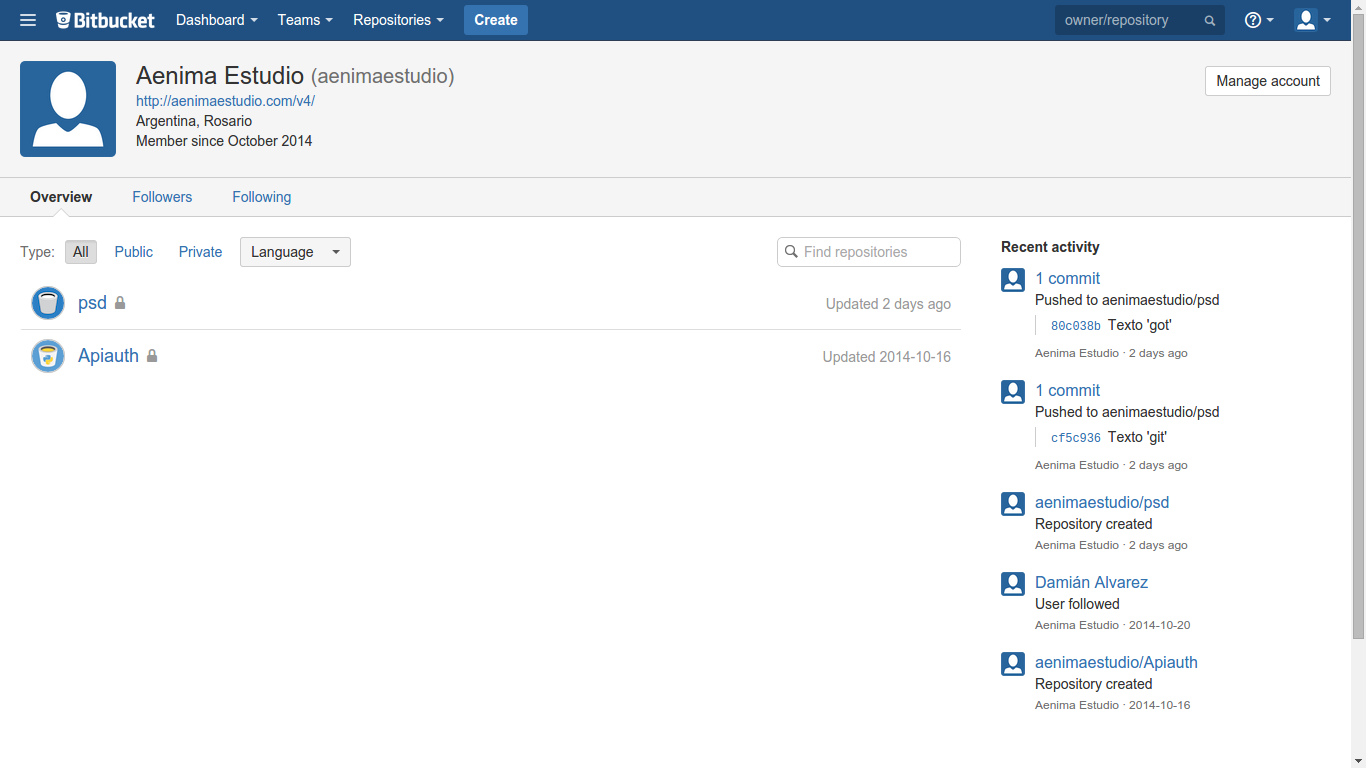Click avatar beside aenimaestudio/Apiauth activity
The image size is (1366, 768).
[1013, 664]
